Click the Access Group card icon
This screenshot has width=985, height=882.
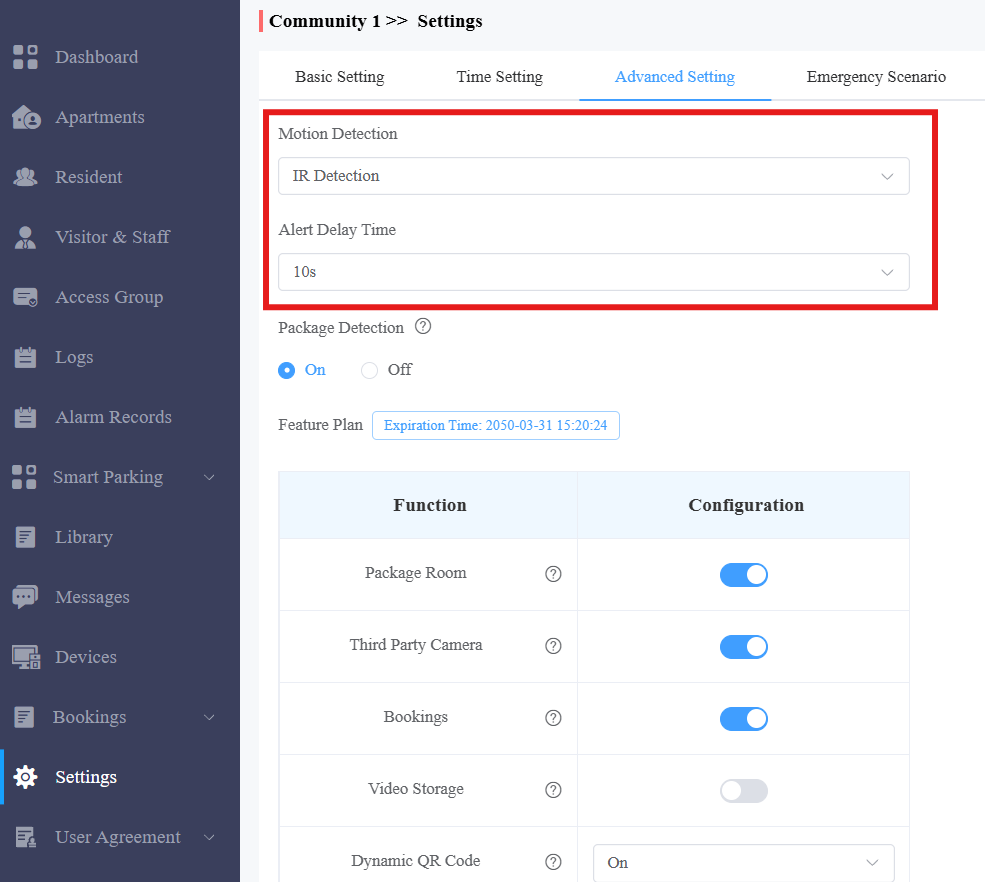pyautogui.click(x=25, y=297)
